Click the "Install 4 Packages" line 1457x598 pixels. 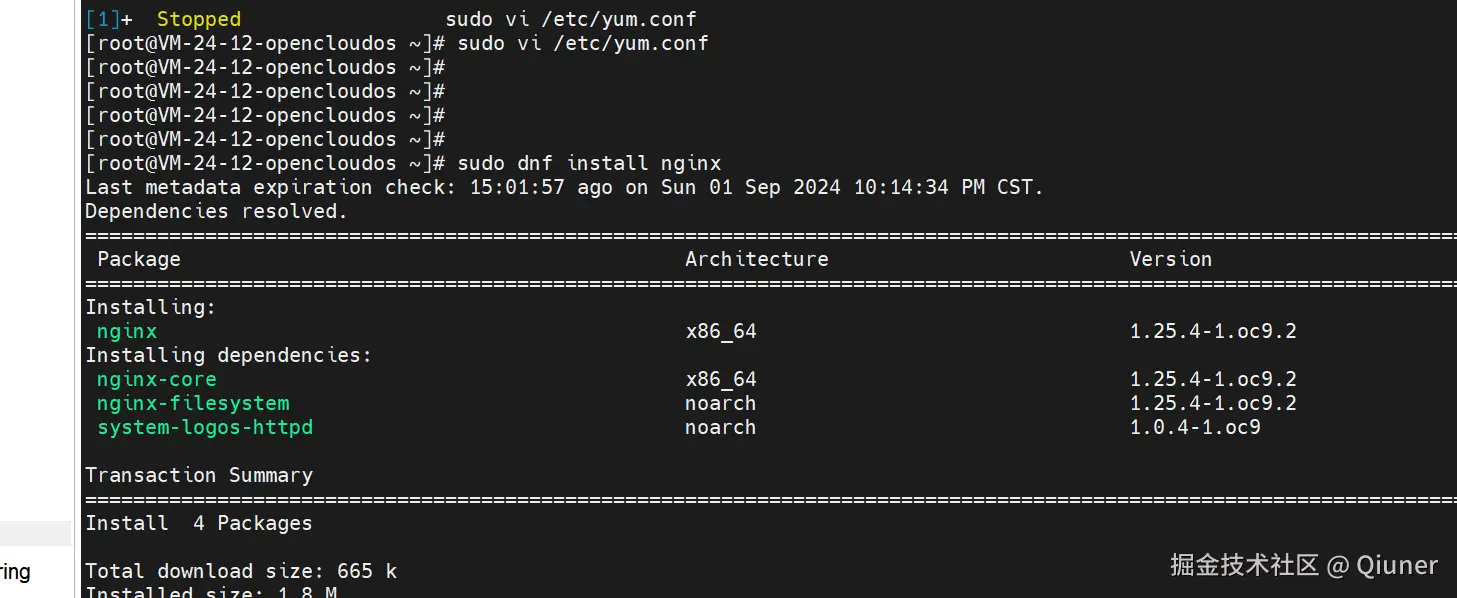[199, 523]
